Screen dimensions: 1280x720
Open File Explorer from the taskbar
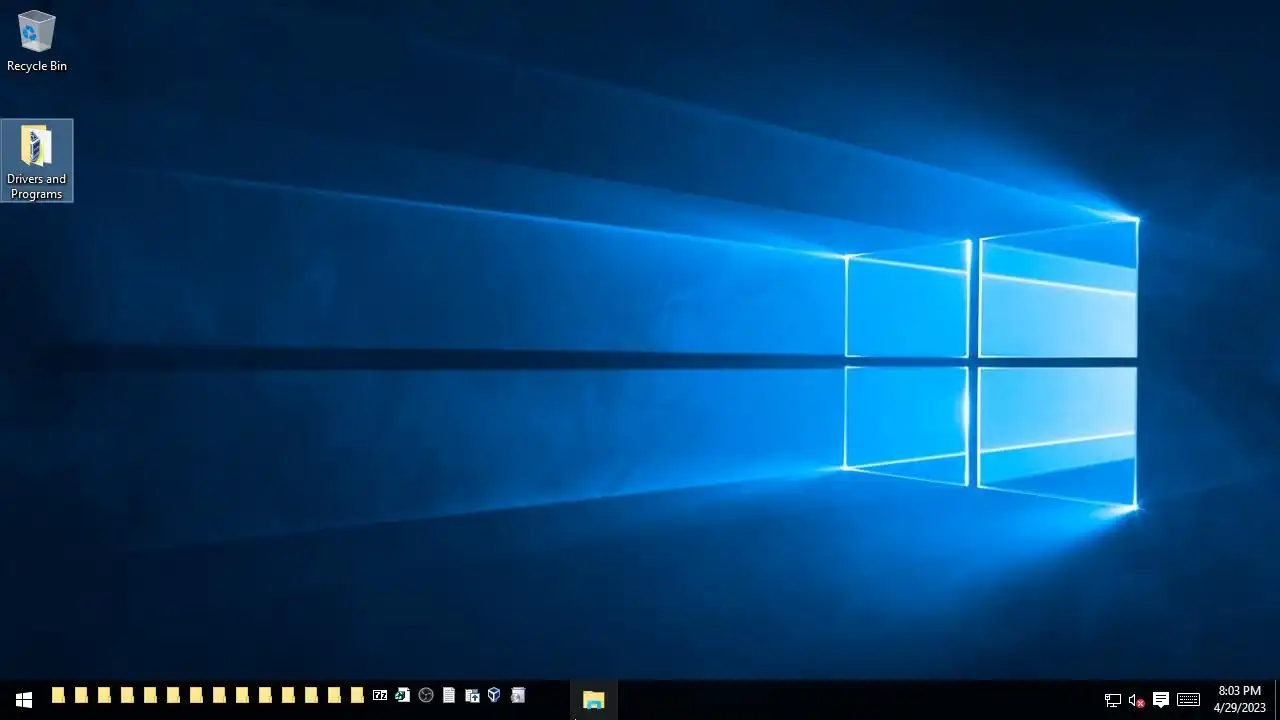[x=594, y=700]
